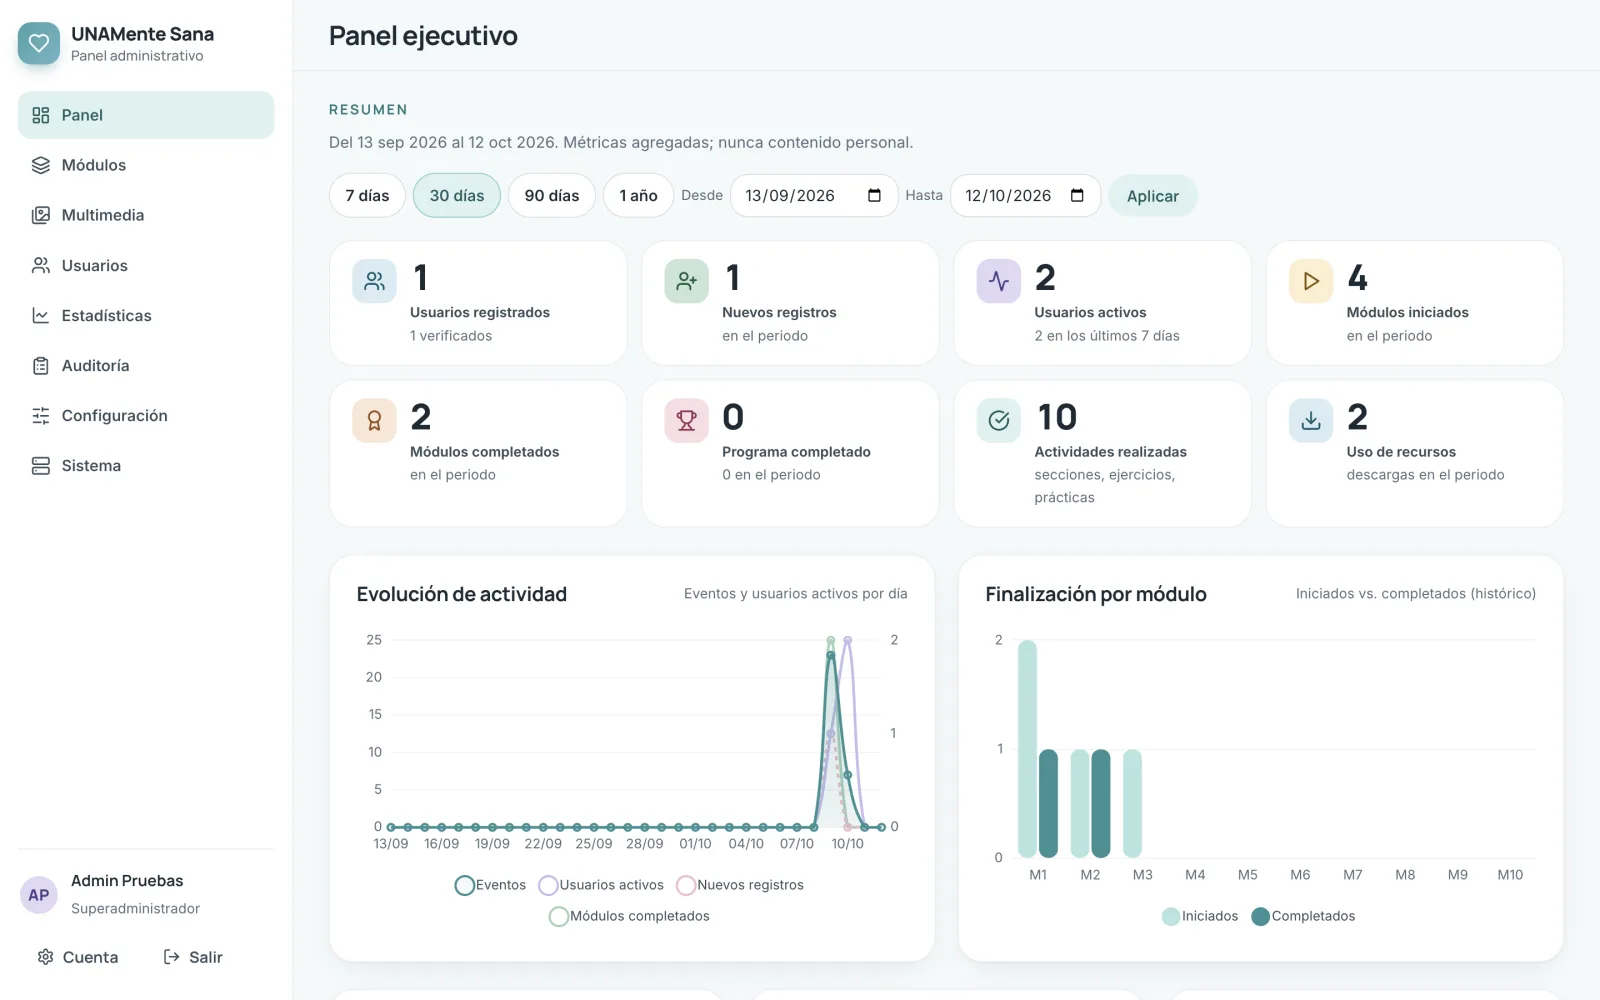Viewport: 1600px width, 1000px height.
Task: Click the Módulos iniciados play icon
Action: pyautogui.click(x=1310, y=281)
